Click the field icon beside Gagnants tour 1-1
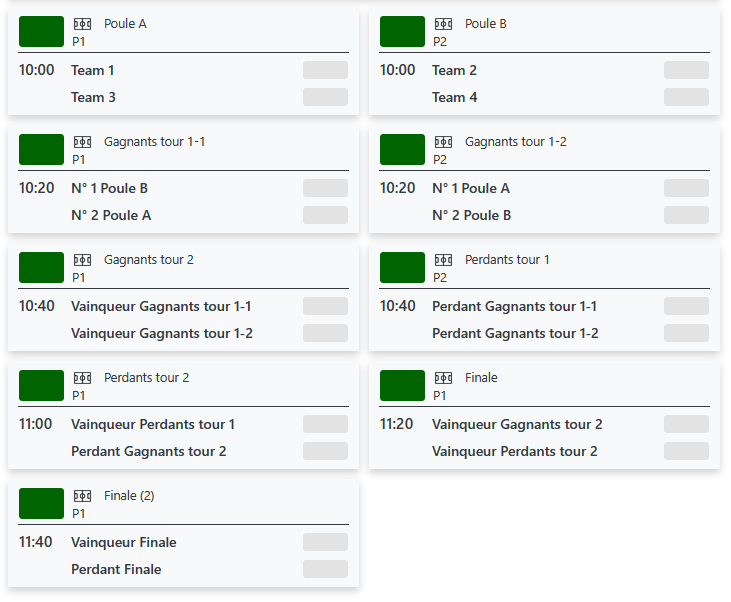 [82, 142]
